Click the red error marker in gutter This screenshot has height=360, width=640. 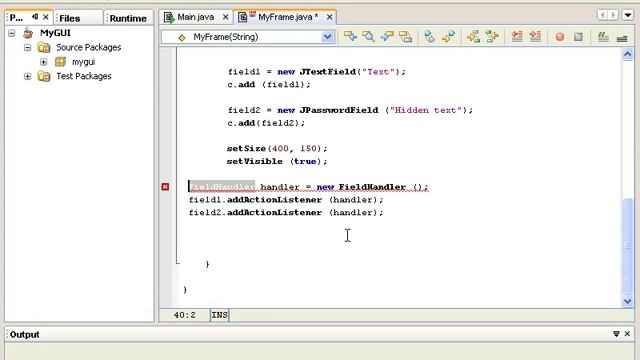(165, 187)
